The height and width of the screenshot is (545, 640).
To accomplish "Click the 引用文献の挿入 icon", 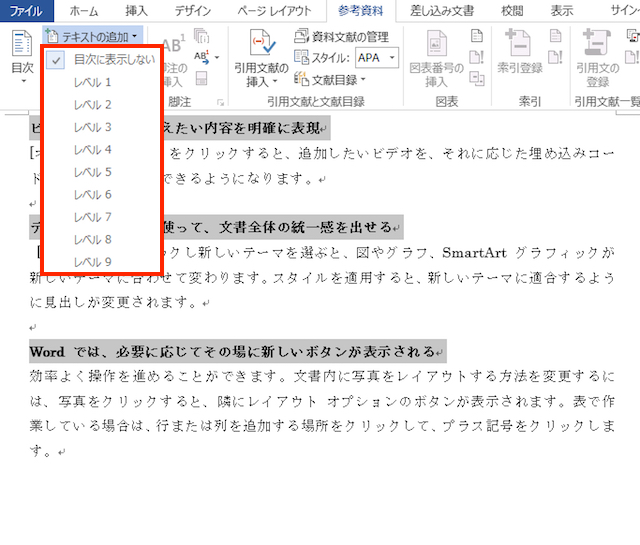I will (261, 43).
